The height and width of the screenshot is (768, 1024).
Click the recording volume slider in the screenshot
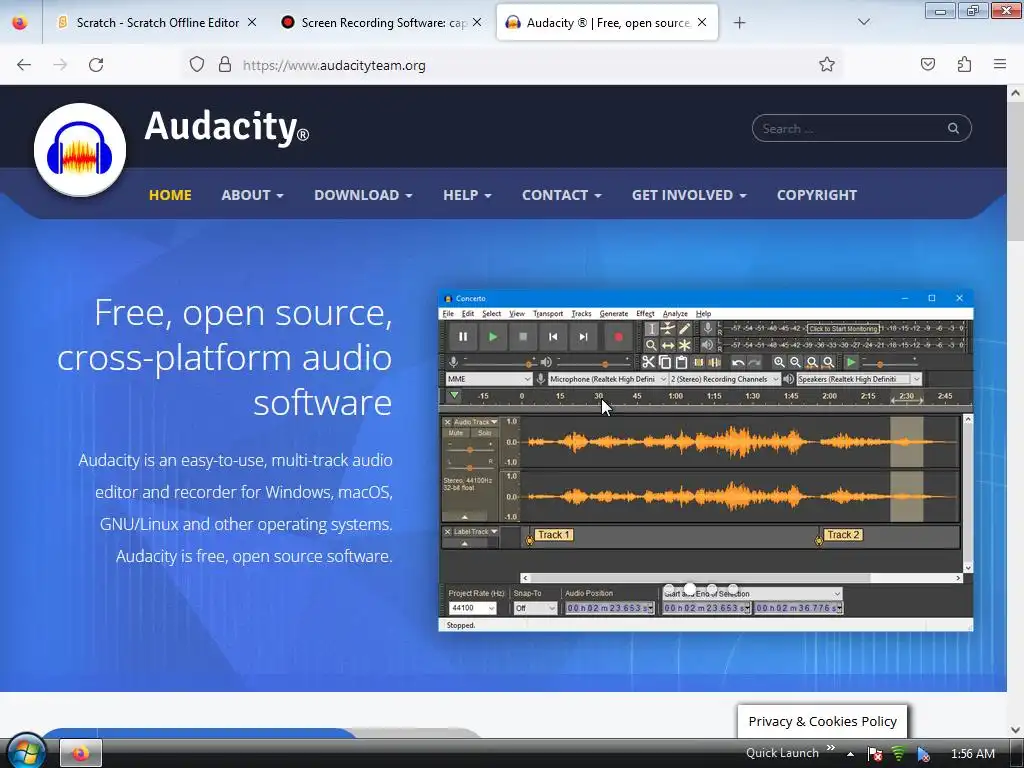click(x=498, y=362)
